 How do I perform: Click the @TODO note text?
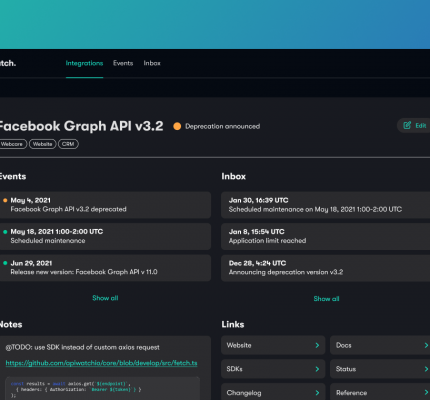(82, 347)
